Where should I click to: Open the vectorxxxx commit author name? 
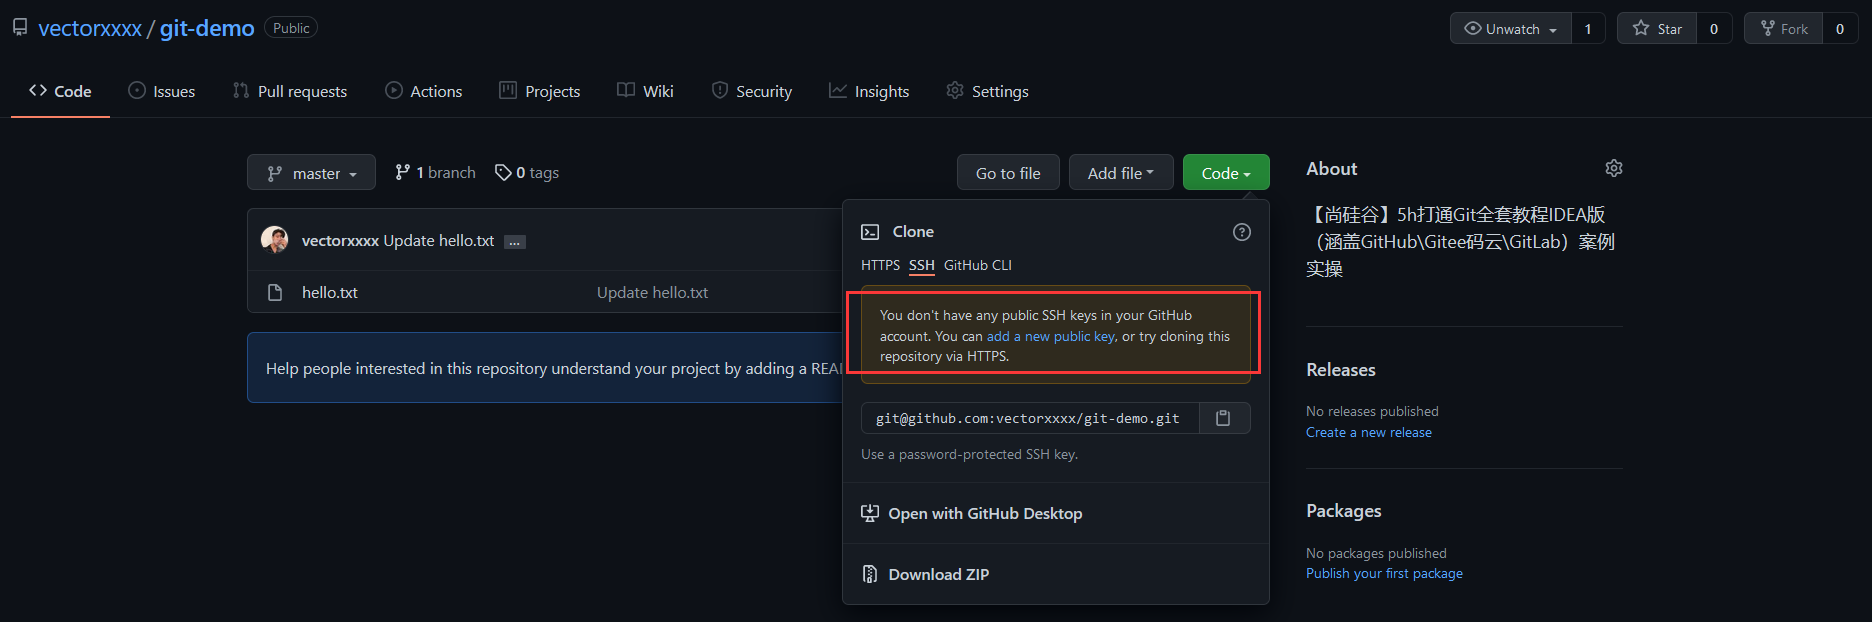click(x=340, y=241)
